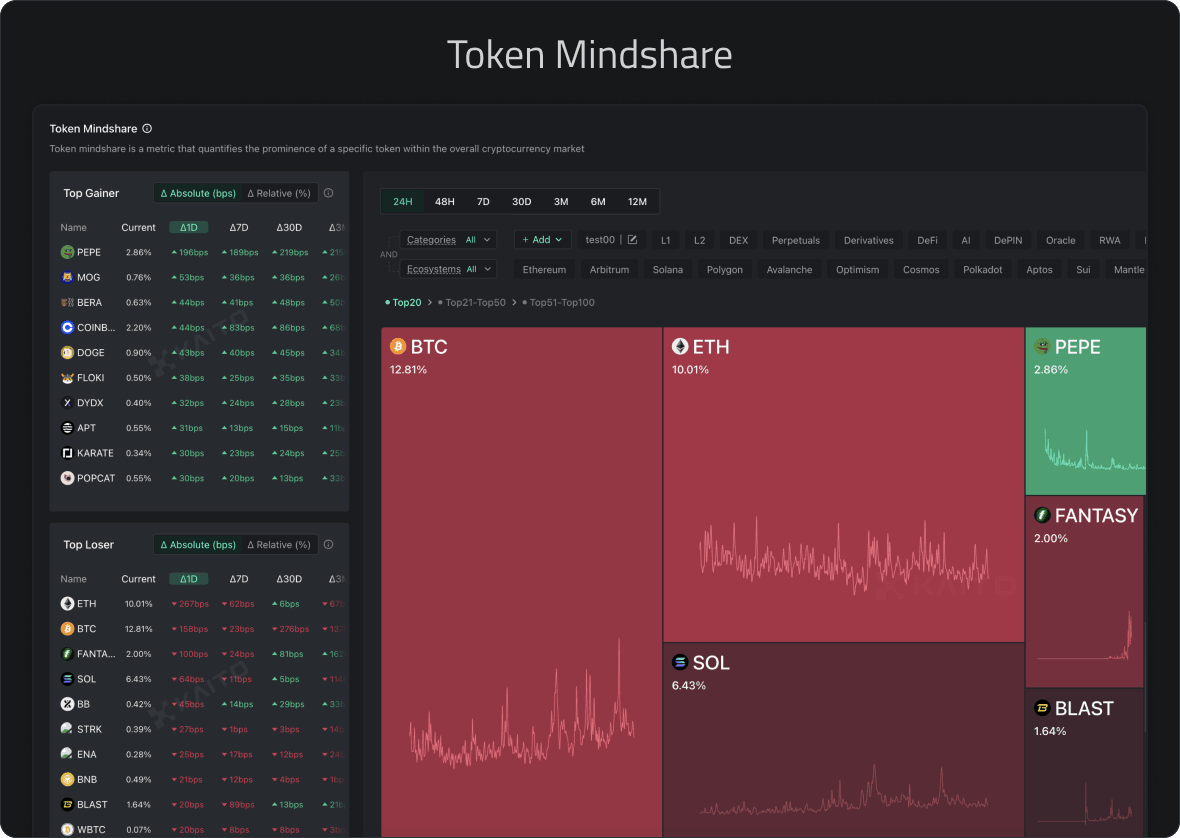Click the POPCAT token icon

tap(67, 478)
